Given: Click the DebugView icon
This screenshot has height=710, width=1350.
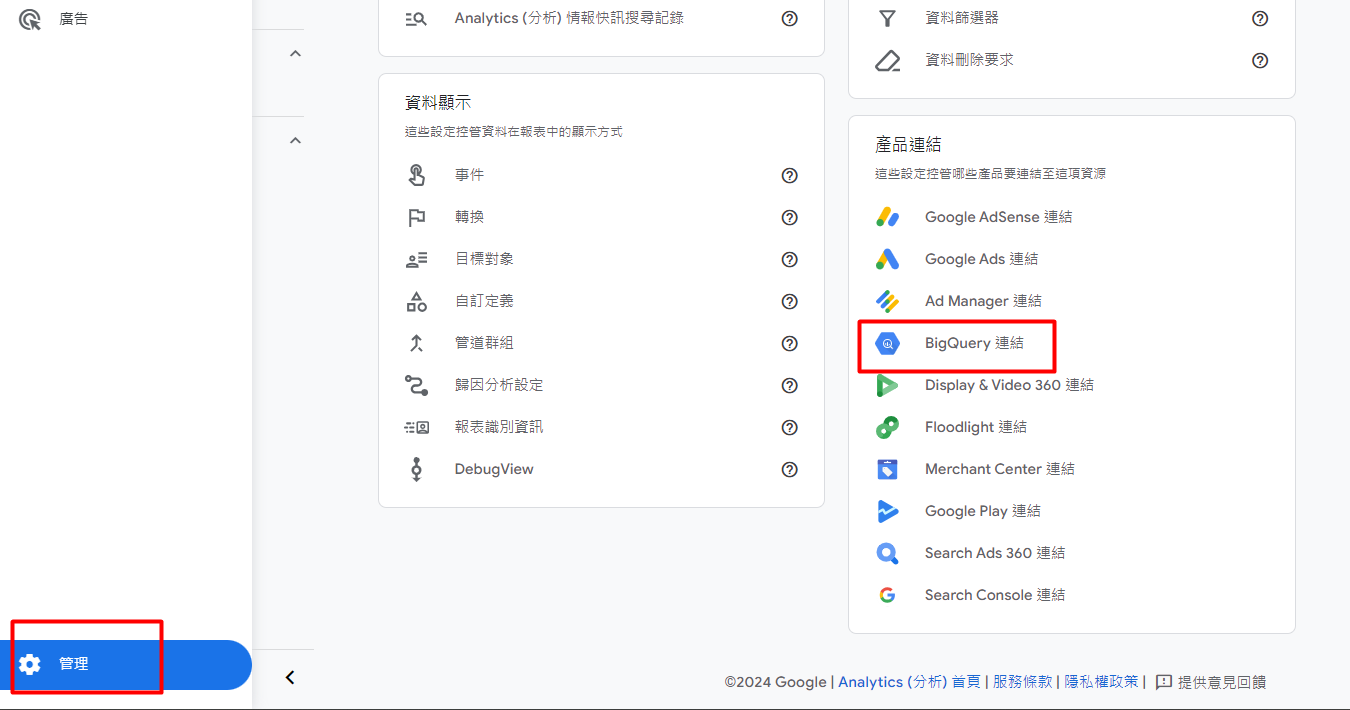Looking at the screenshot, I should pyautogui.click(x=417, y=469).
